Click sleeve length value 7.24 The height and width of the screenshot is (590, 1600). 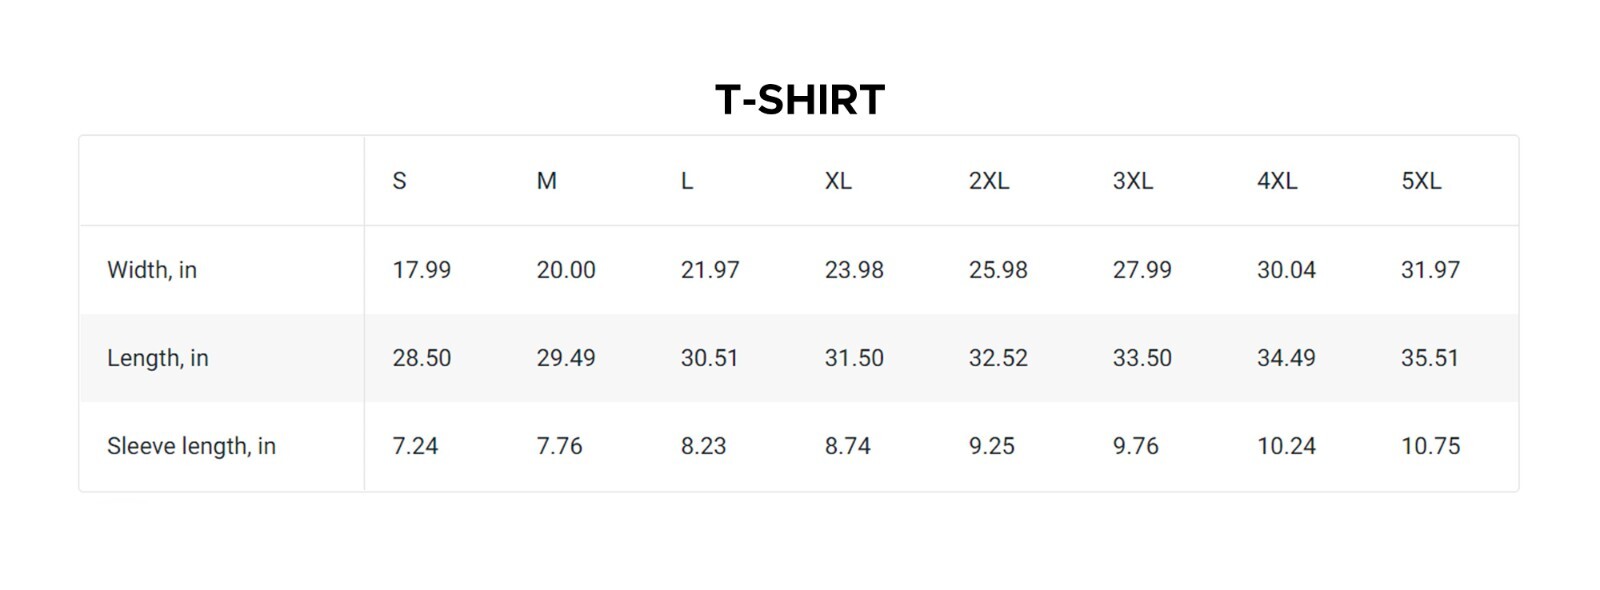(415, 446)
